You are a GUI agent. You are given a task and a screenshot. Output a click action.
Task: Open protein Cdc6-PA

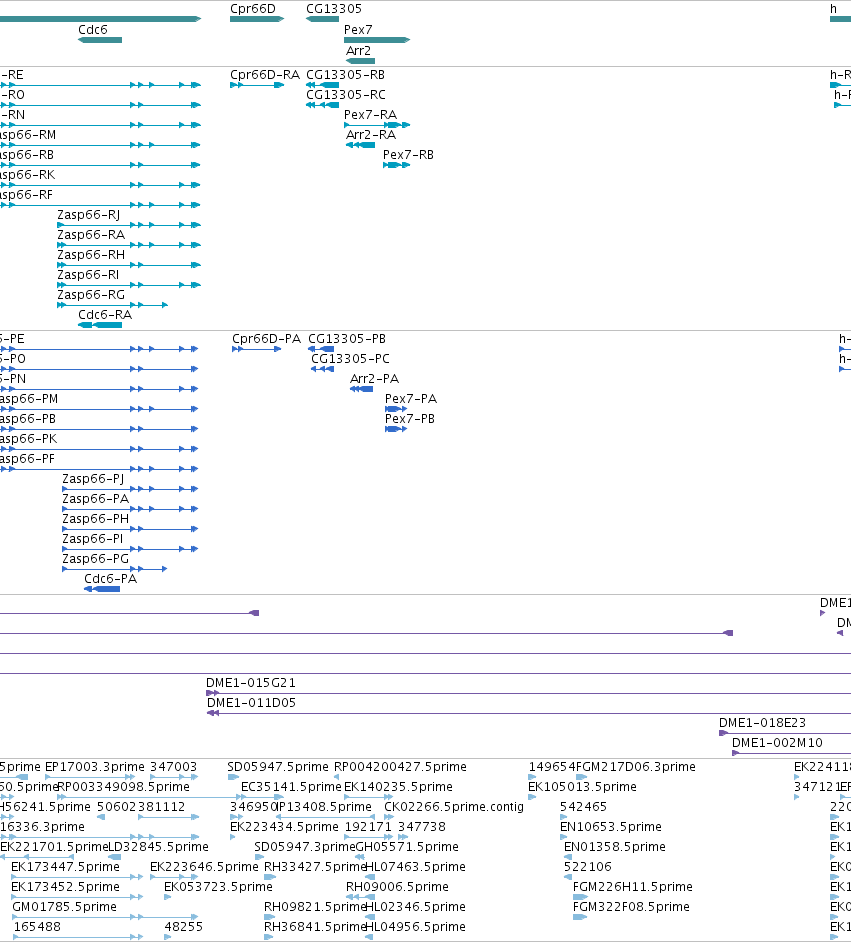(111, 579)
